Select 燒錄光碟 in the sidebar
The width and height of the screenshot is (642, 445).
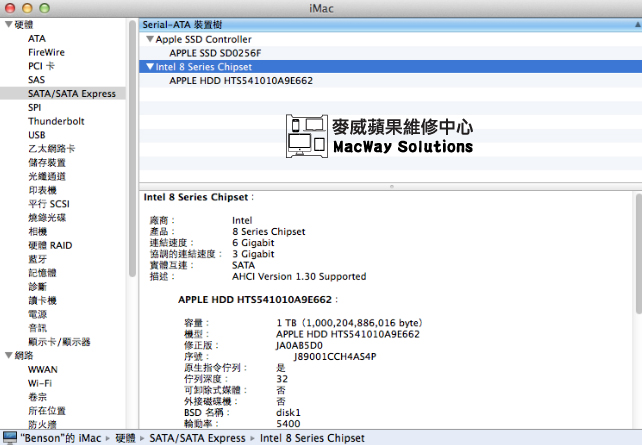tap(47, 217)
